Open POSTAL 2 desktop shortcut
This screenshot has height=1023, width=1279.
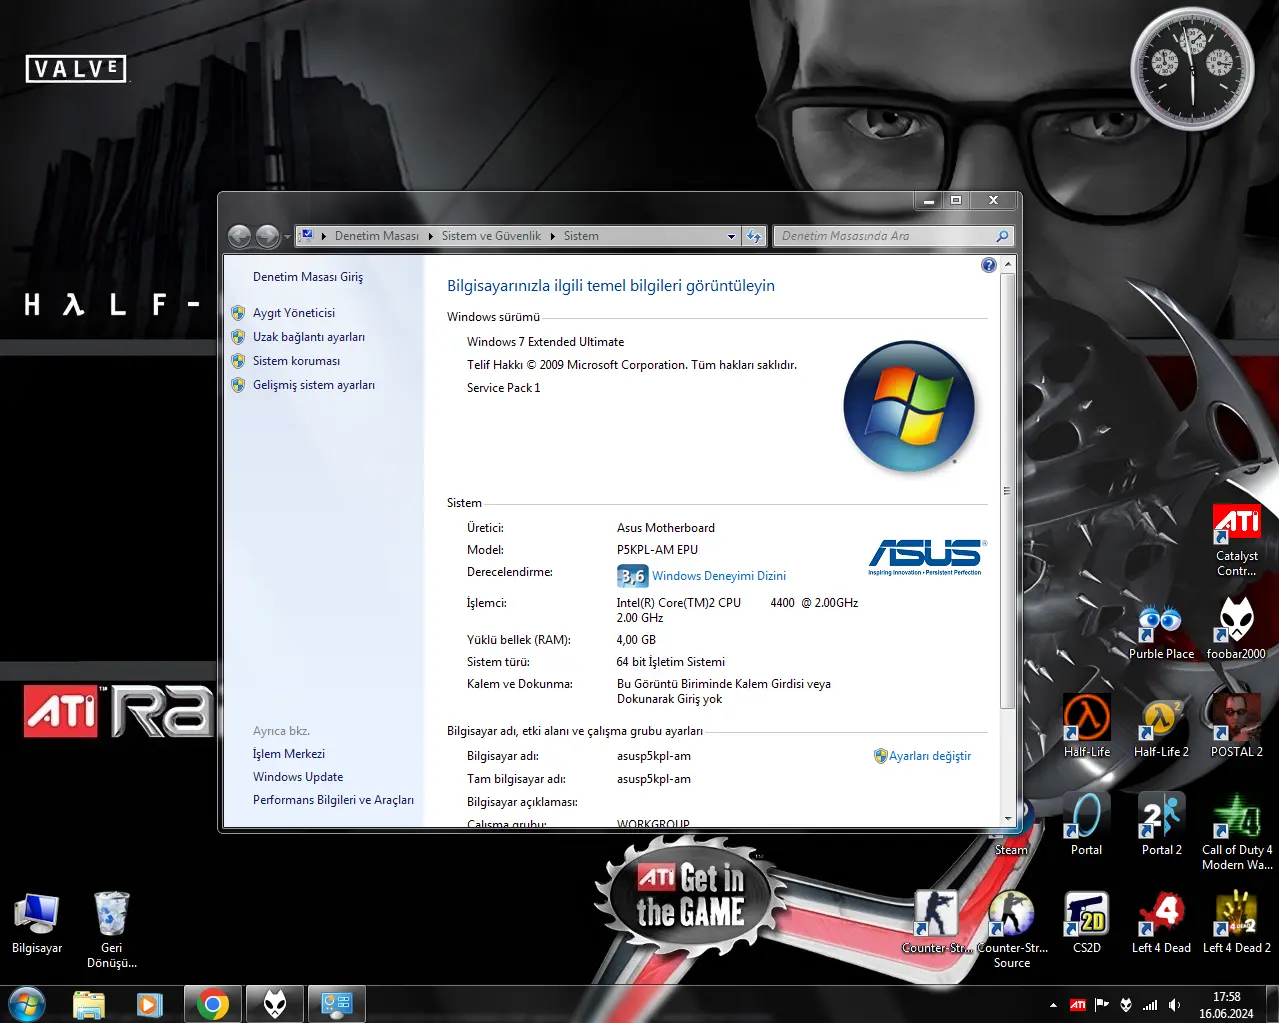(x=1236, y=726)
